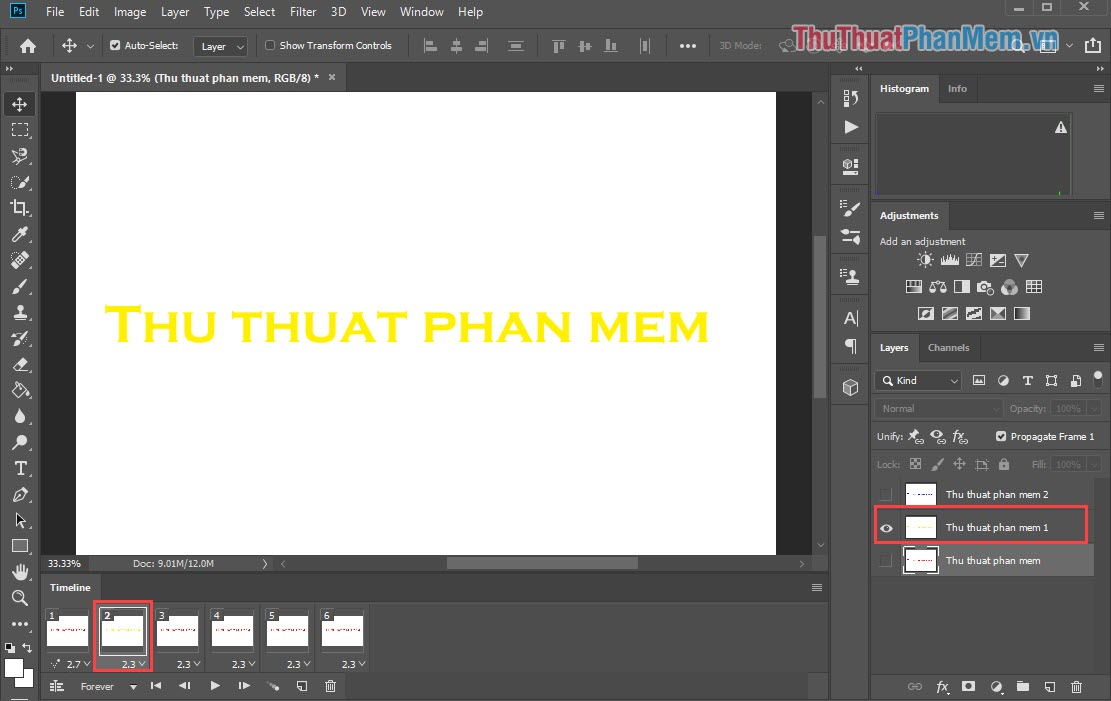Select the Zoom tool
Screen dimensions: 1111x701
click(x=20, y=599)
